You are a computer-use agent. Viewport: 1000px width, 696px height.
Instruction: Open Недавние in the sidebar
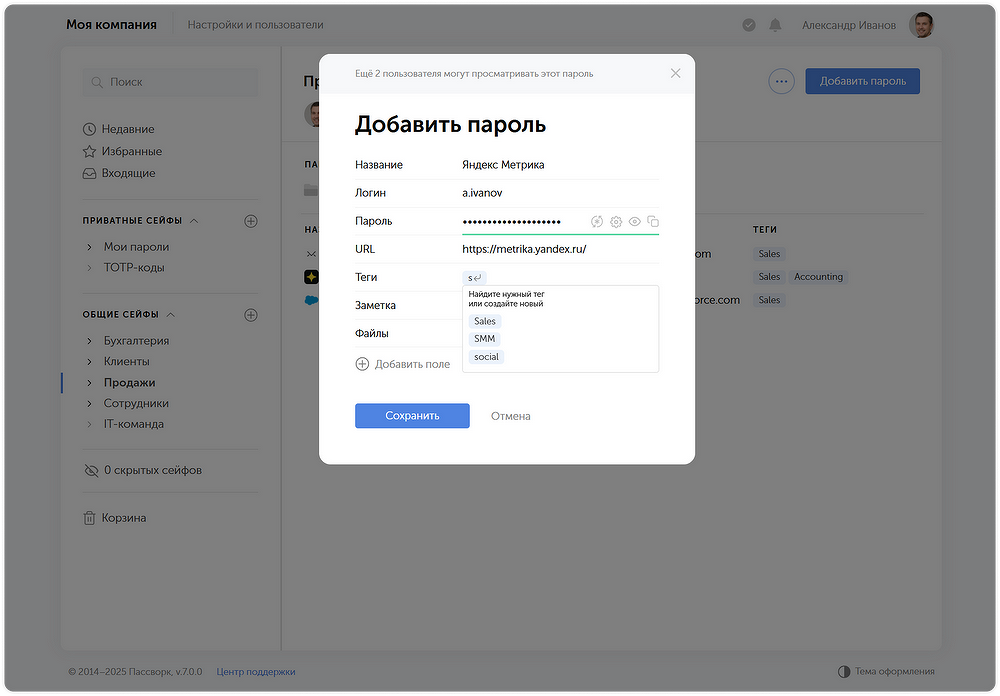tap(128, 129)
